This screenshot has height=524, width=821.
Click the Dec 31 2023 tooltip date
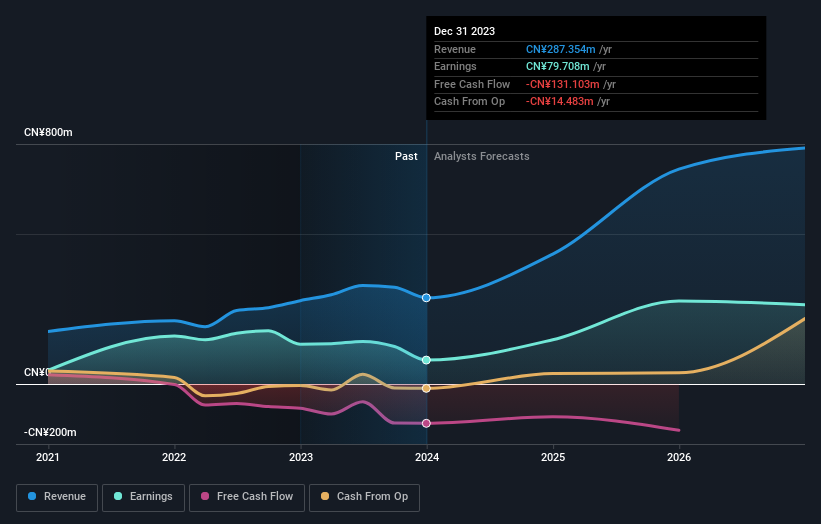click(464, 31)
